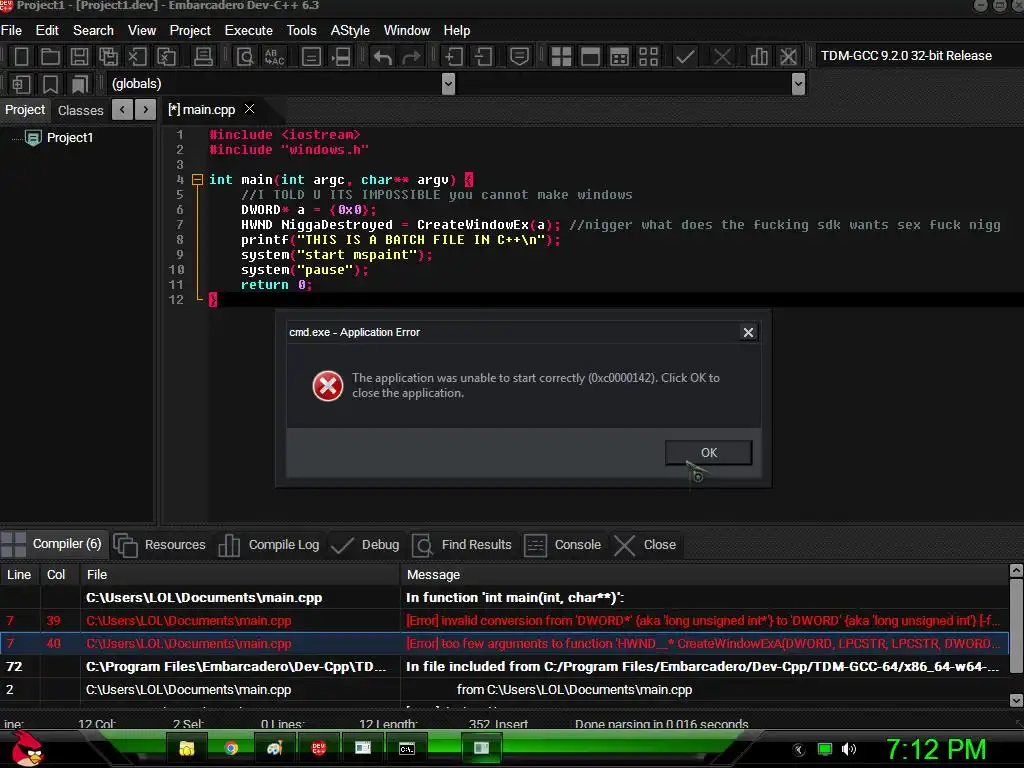Click the Toggle Comment toolbar icon

point(519,57)
